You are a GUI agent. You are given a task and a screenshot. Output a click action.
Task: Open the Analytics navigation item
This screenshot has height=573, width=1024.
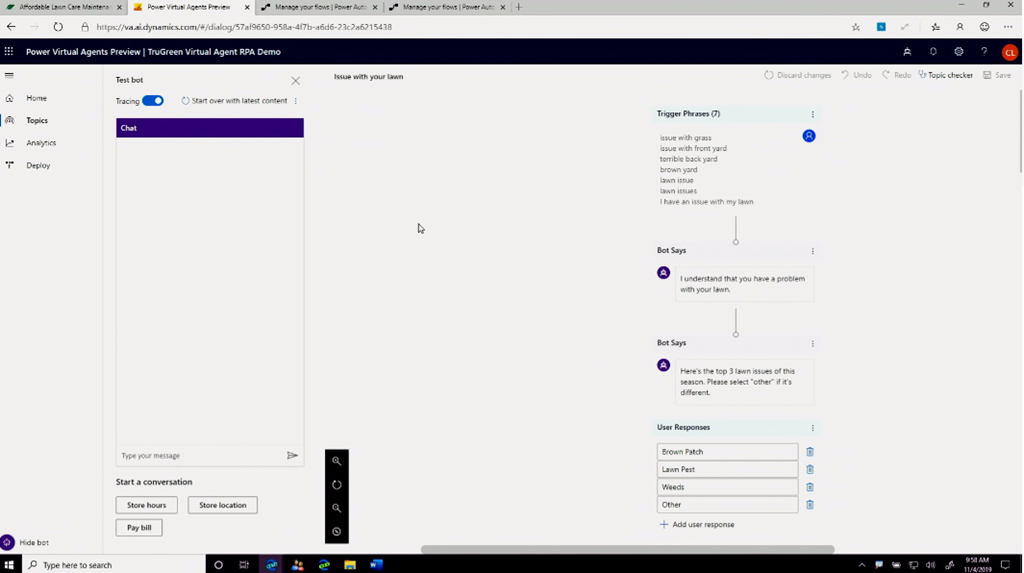40,142
